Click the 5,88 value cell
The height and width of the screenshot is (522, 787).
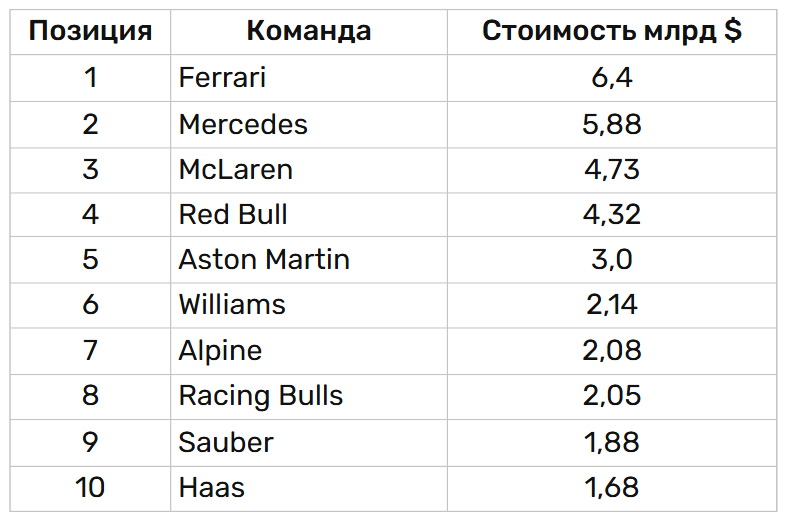611,124
